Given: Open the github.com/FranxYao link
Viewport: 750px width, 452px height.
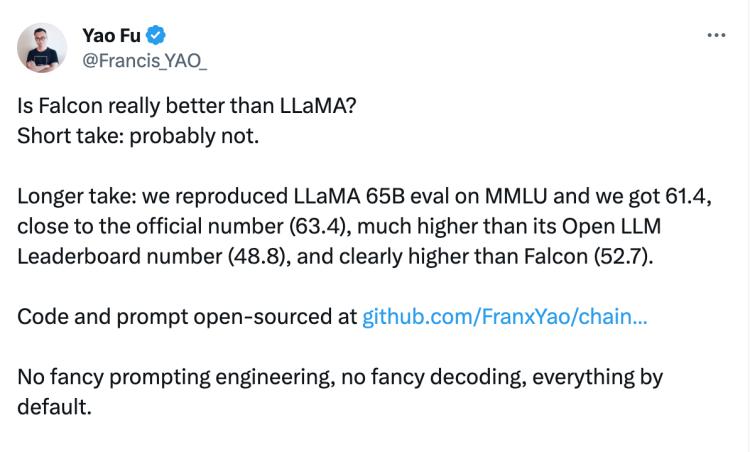Looking at the screenshot, I should pos(504,317).
